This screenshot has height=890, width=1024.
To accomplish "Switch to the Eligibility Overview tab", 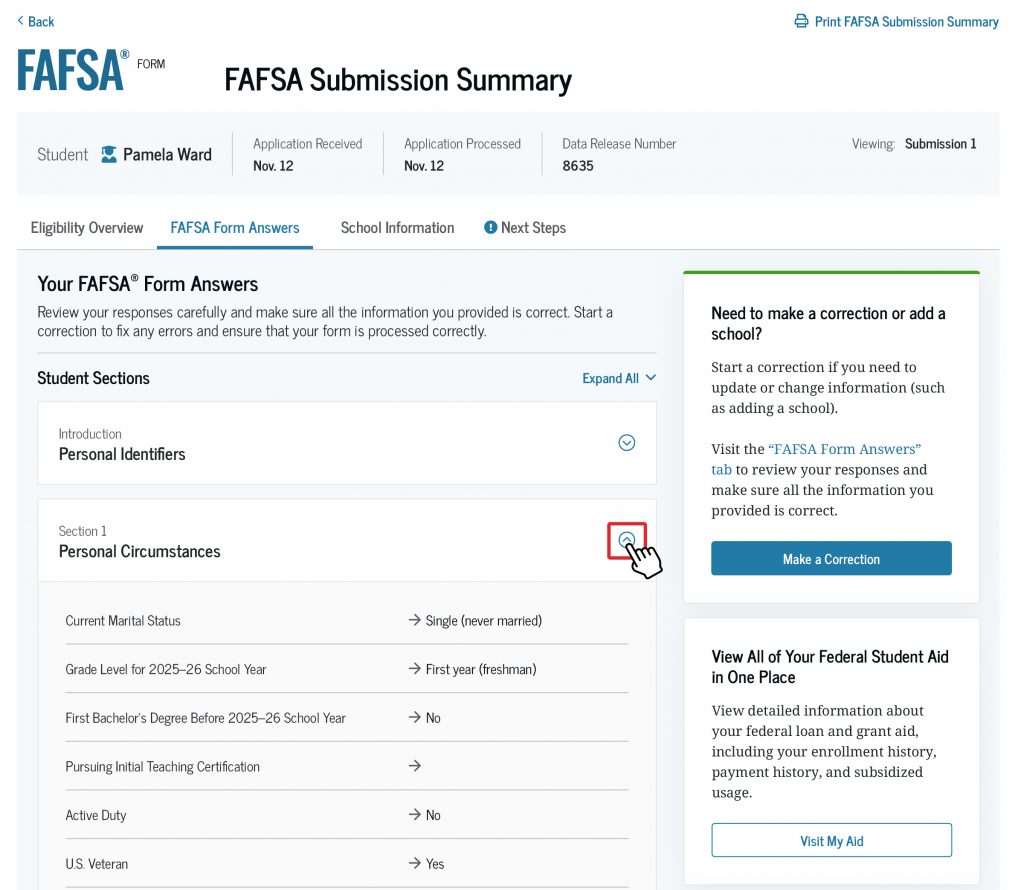I will (x=87, y=228).
